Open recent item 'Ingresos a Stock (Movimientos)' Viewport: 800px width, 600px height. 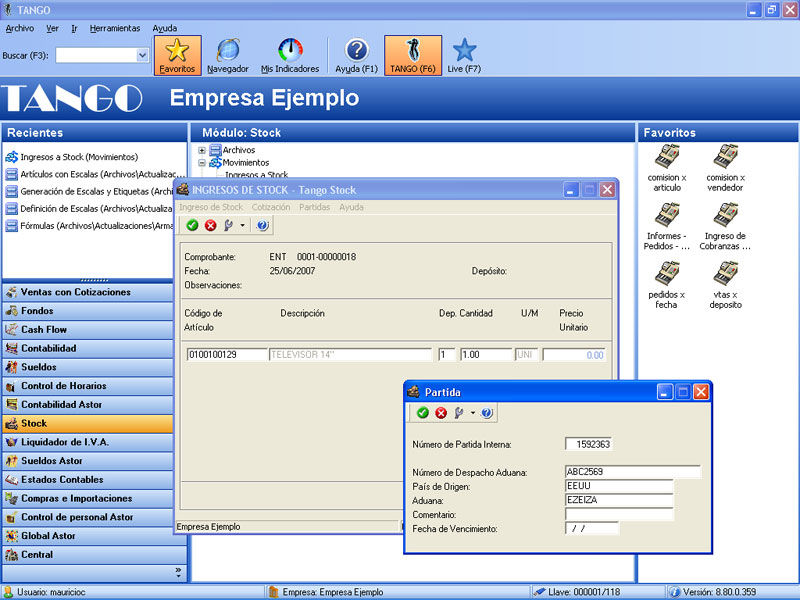point(79,157)
